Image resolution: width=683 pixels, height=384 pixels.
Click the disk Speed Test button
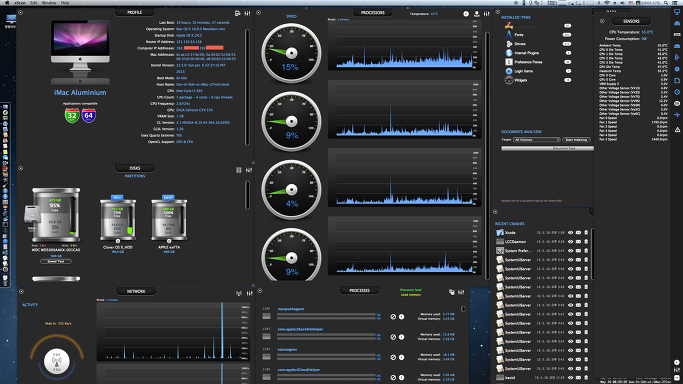tap(56, 261)
